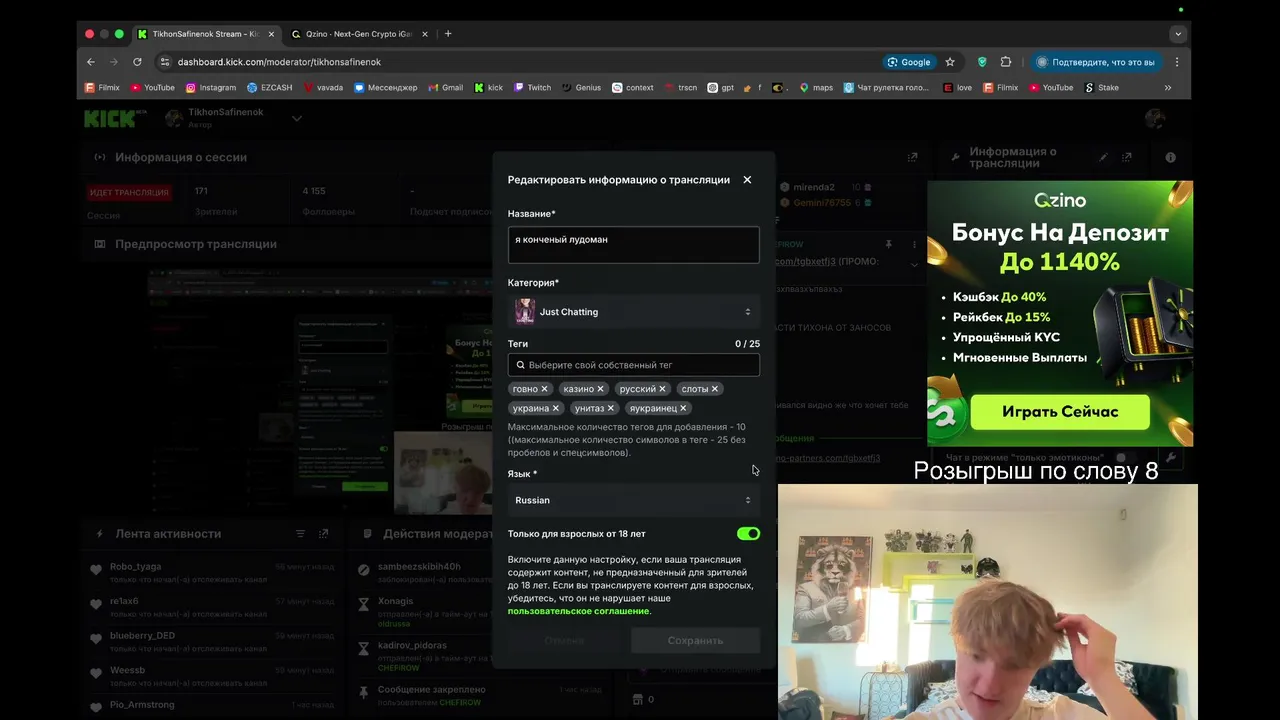Open the tab search dropdown
Viewport: 1280px width, 720px height.
pyautogui.click(x=1178, y=34)
